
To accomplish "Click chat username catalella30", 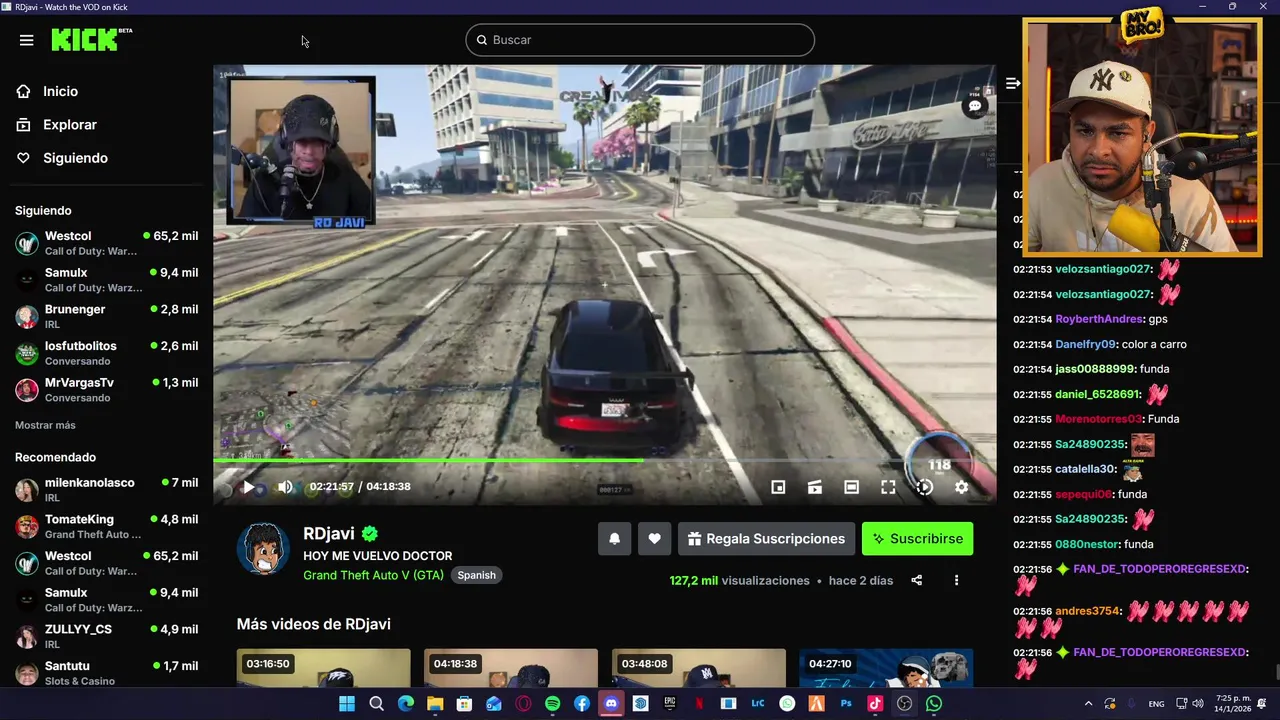I will click(1085, 469).
